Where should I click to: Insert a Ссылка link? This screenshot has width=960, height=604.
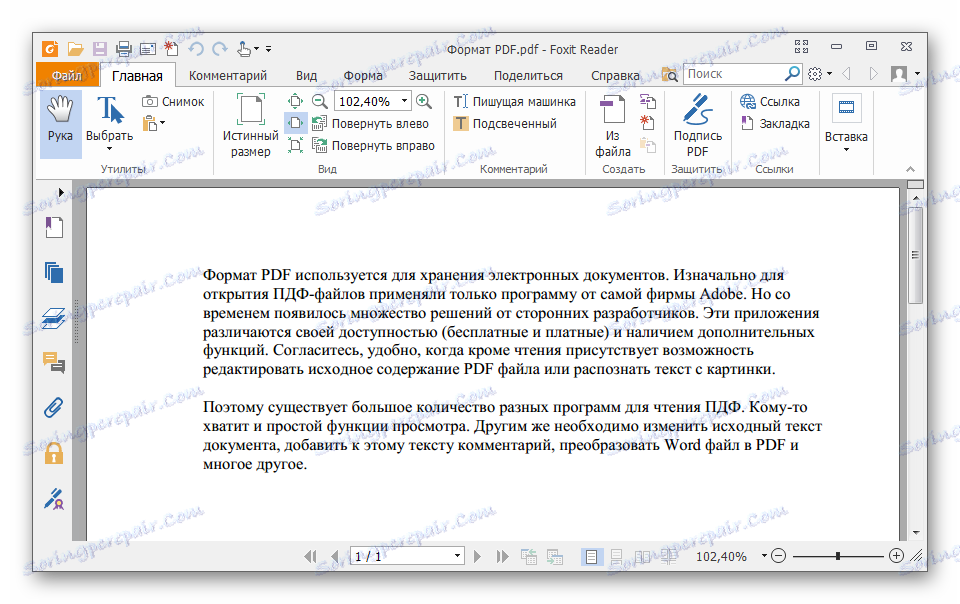pos(770,102)
